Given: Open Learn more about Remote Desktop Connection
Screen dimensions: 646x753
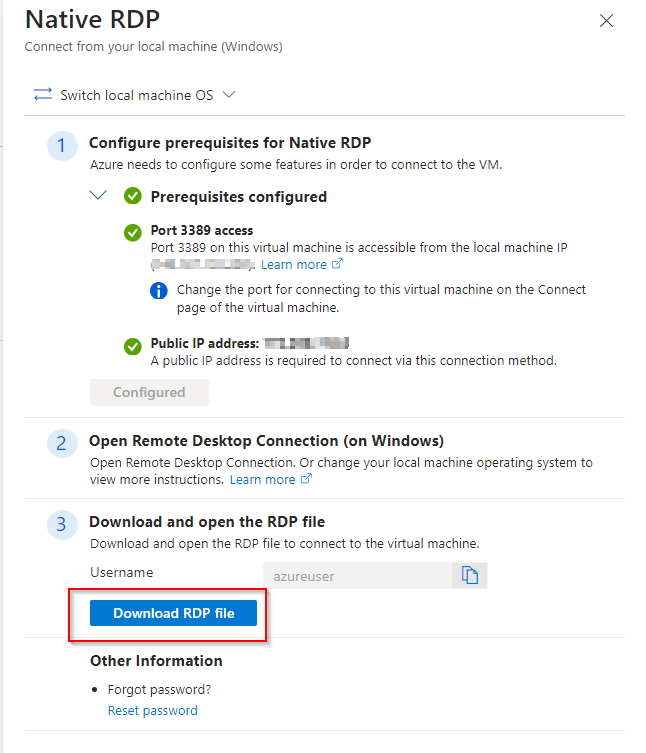Looking at the screenshot, I should [262, 480].
